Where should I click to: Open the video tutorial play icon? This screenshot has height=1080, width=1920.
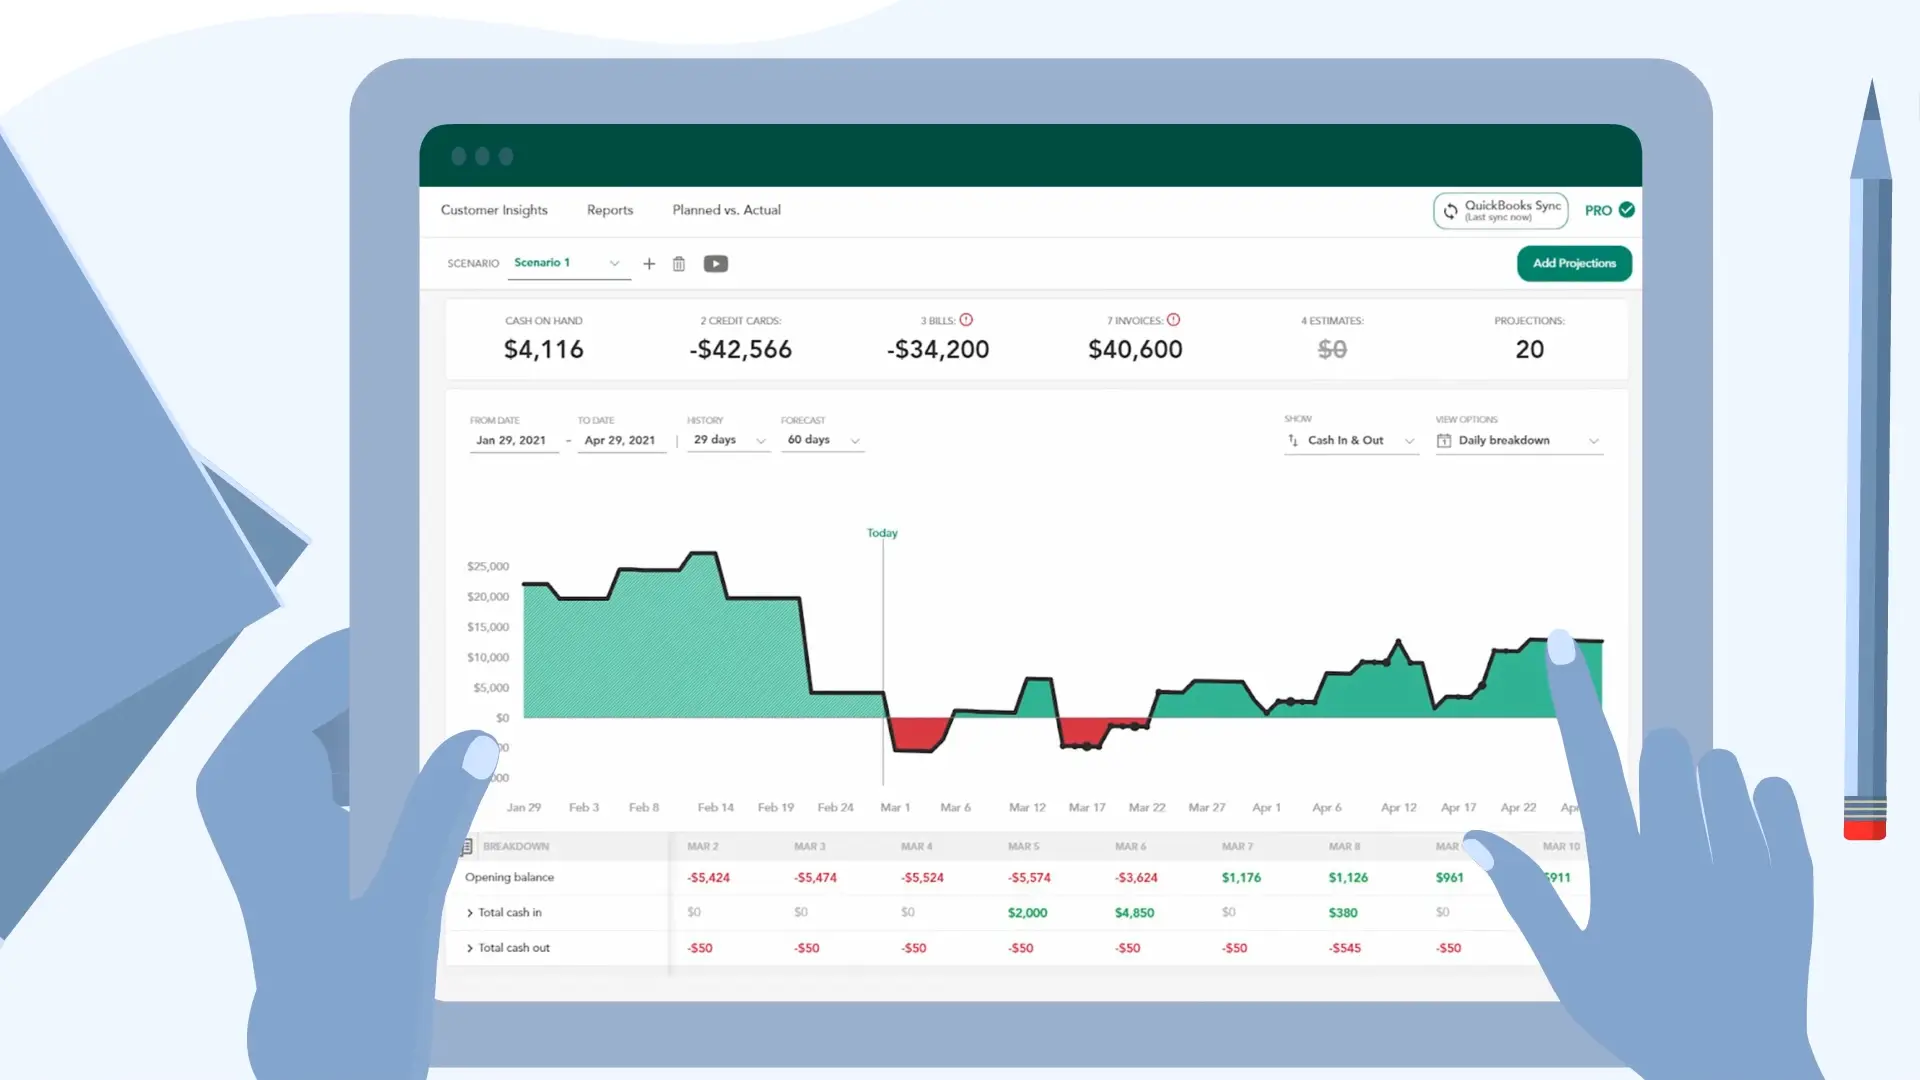click(x=716, y=264)
